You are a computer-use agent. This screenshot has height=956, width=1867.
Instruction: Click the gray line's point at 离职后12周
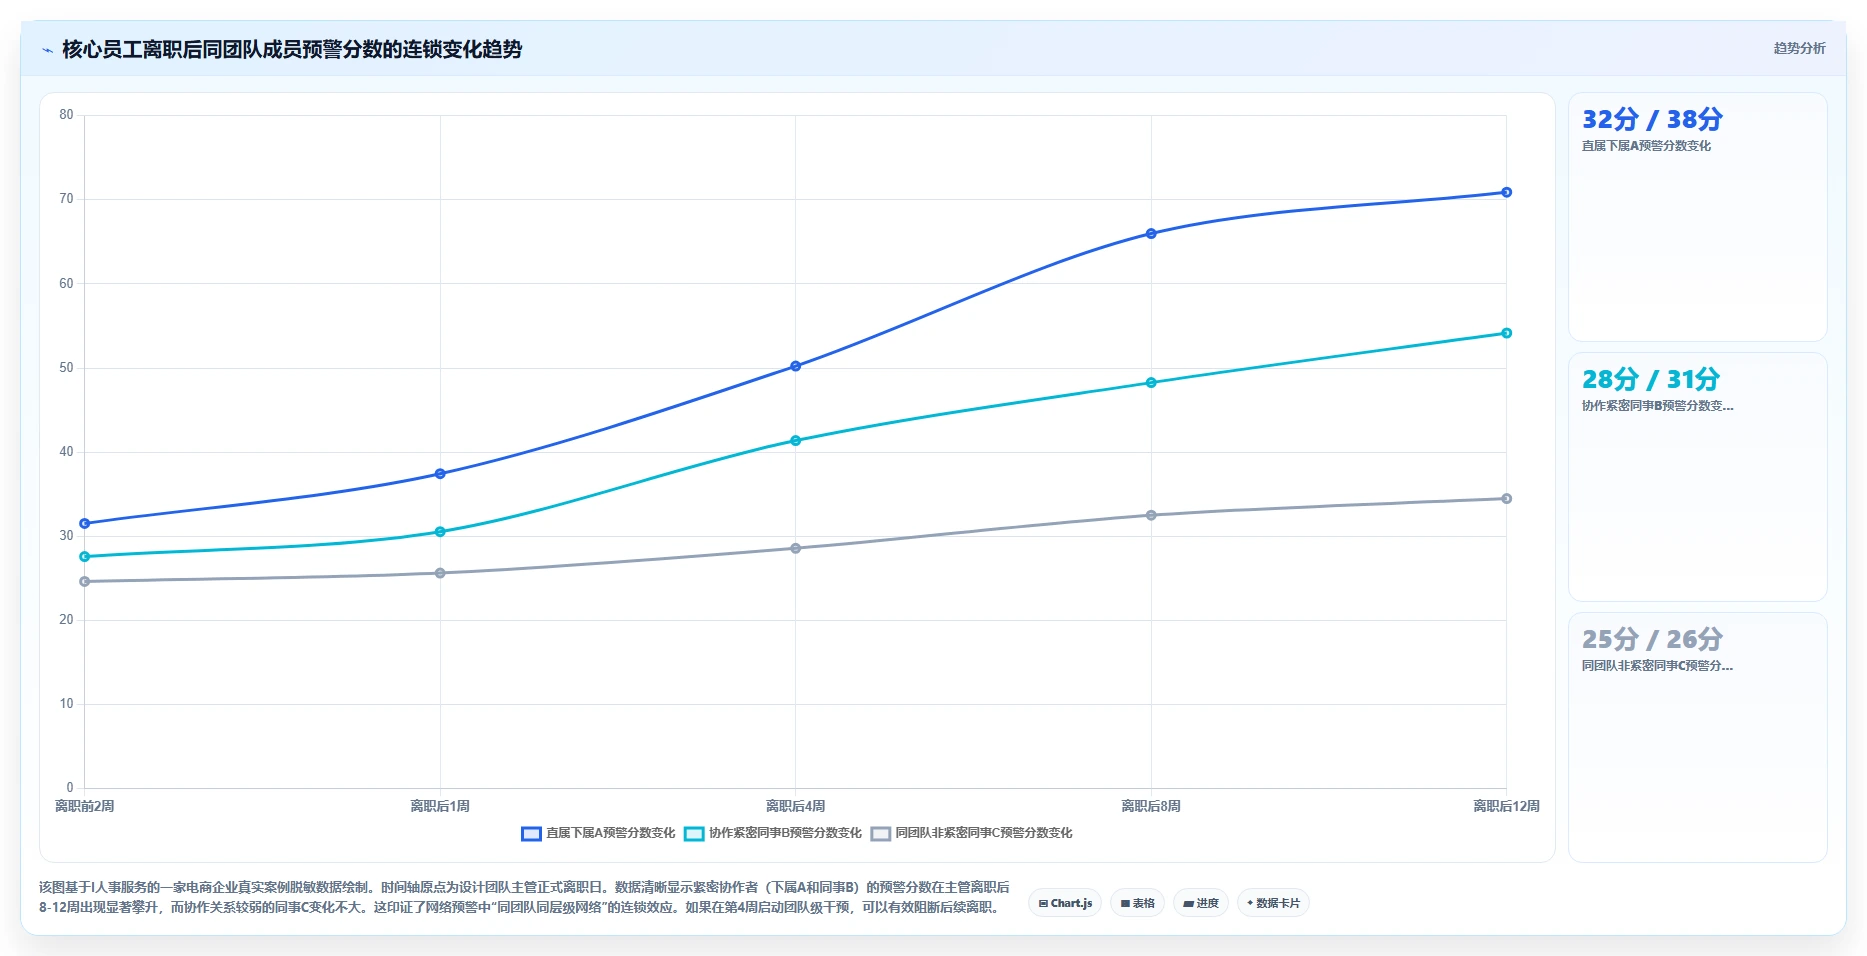tap(1506, 498)
